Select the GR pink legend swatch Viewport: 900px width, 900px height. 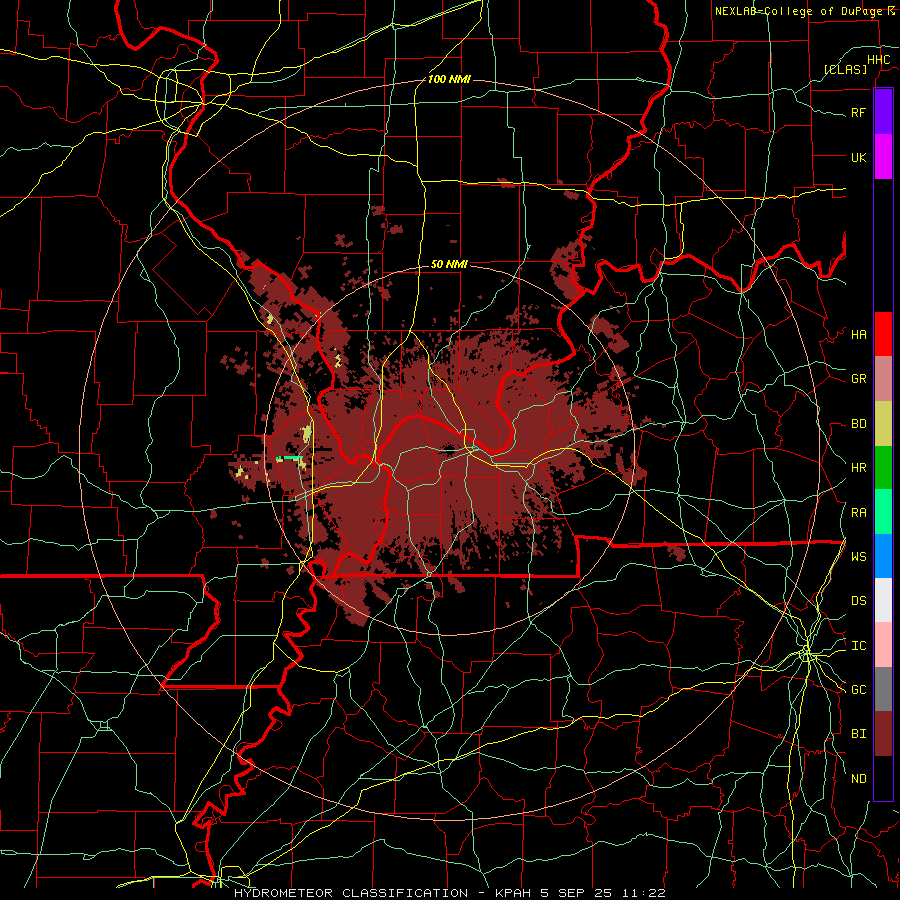pyautogui.click(x=883, y=378)
